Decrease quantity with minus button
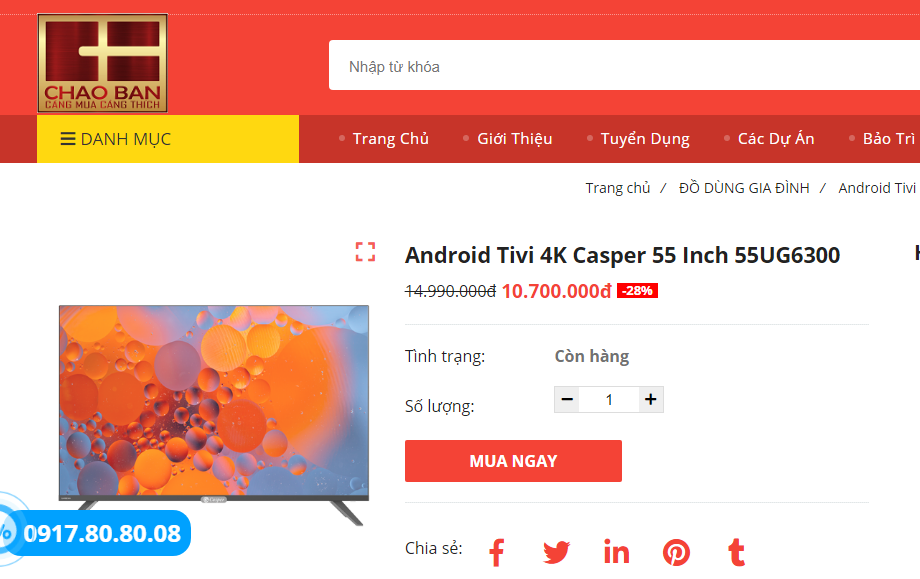Viewport: 920px width, 579px height. tap(567, 399)
